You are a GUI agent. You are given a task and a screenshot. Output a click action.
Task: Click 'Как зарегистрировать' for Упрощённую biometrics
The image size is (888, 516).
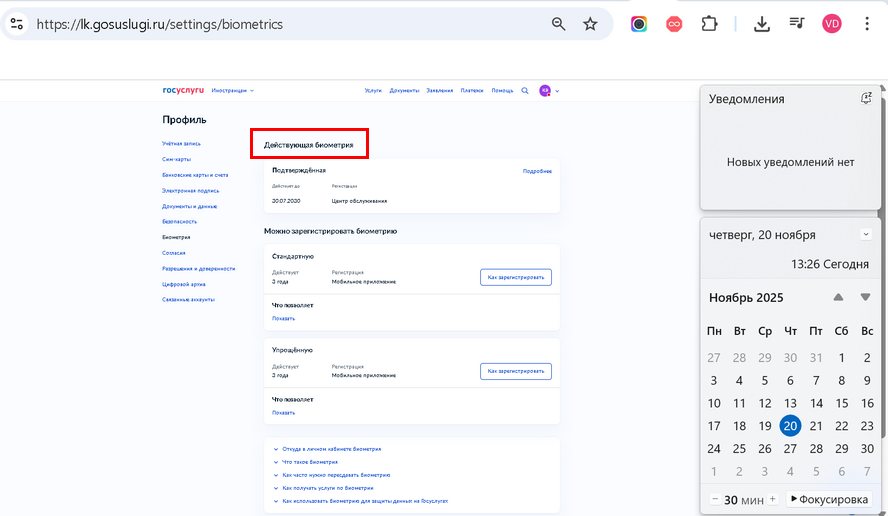pyautogui.click(x=515, y=372)
